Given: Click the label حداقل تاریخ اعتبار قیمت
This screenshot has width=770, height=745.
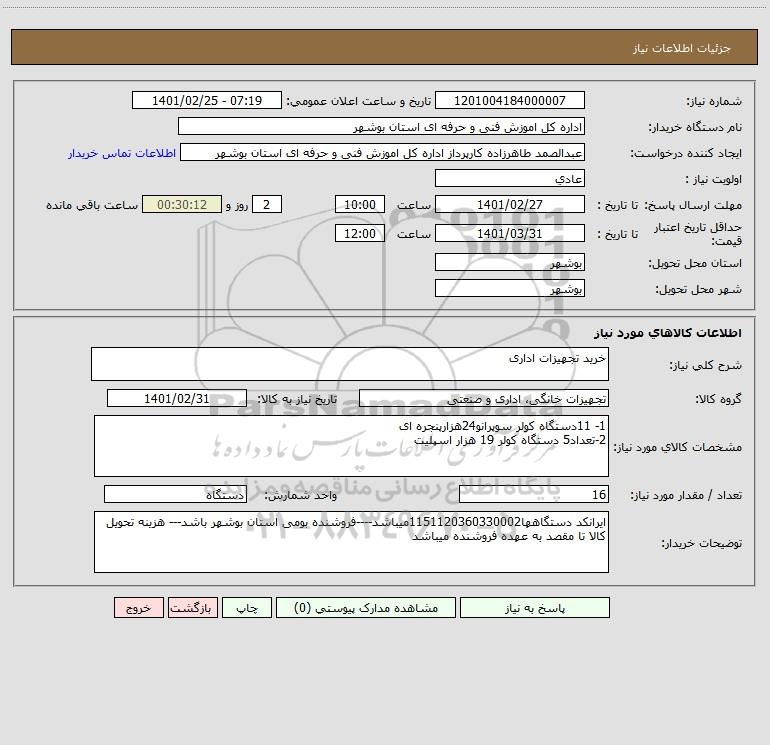Looking at the screenshot, I should click(698, 234).
